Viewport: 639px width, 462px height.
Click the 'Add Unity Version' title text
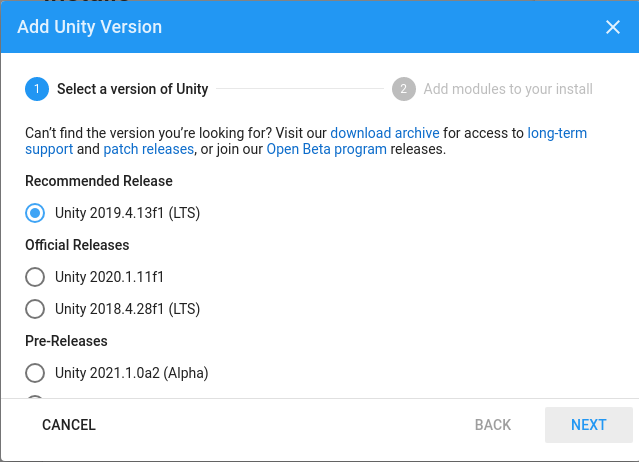tap(89, 27)
